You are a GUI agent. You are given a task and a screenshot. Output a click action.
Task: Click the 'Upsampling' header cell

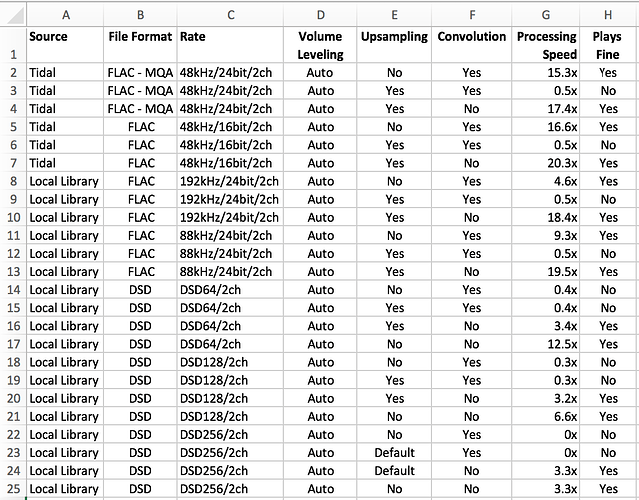[394, 45]
